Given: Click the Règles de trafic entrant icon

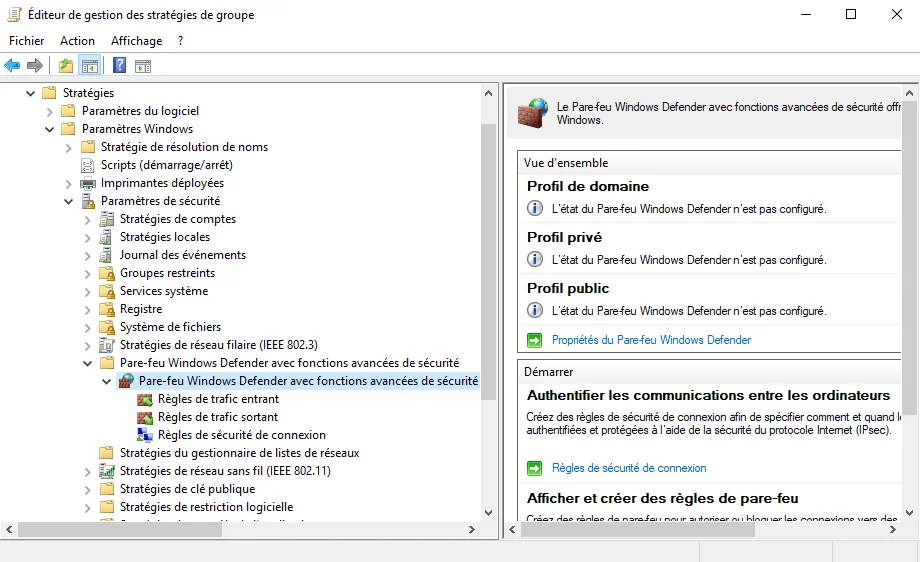Looking at the screenshot, I should click(145, 400).
